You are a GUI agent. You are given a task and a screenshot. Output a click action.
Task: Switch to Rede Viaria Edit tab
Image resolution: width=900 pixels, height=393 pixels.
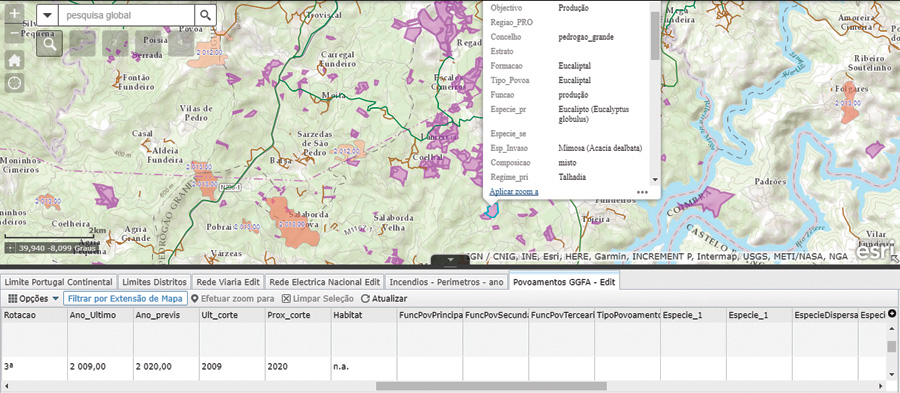(x=228, y=282)
